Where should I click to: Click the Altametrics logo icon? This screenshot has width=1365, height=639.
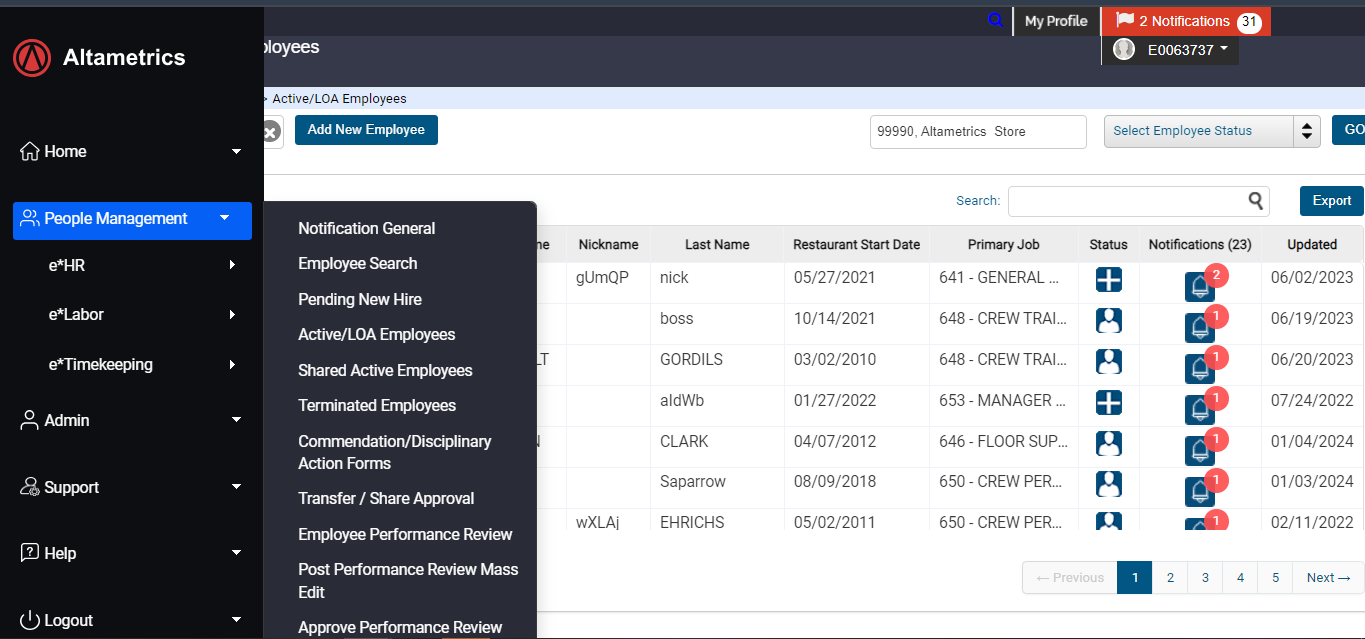click(x=32, y=58)
